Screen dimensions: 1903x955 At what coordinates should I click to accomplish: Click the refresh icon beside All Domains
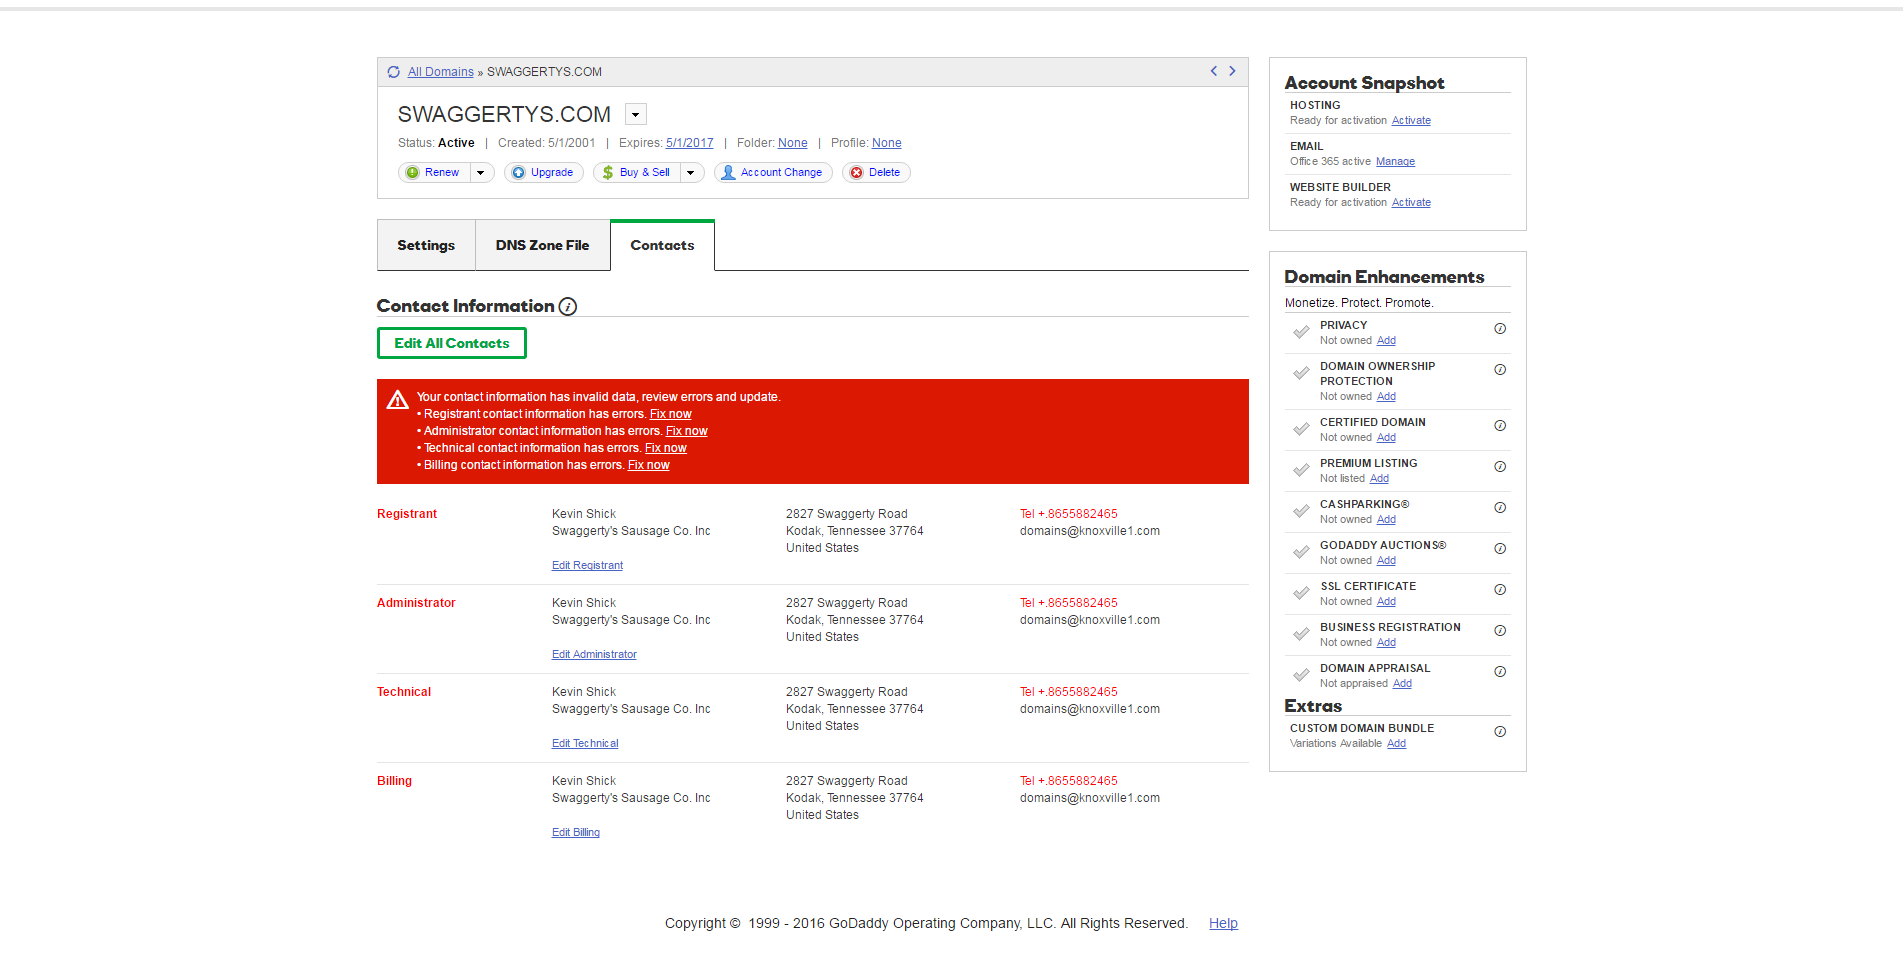[x=394, y=72]
